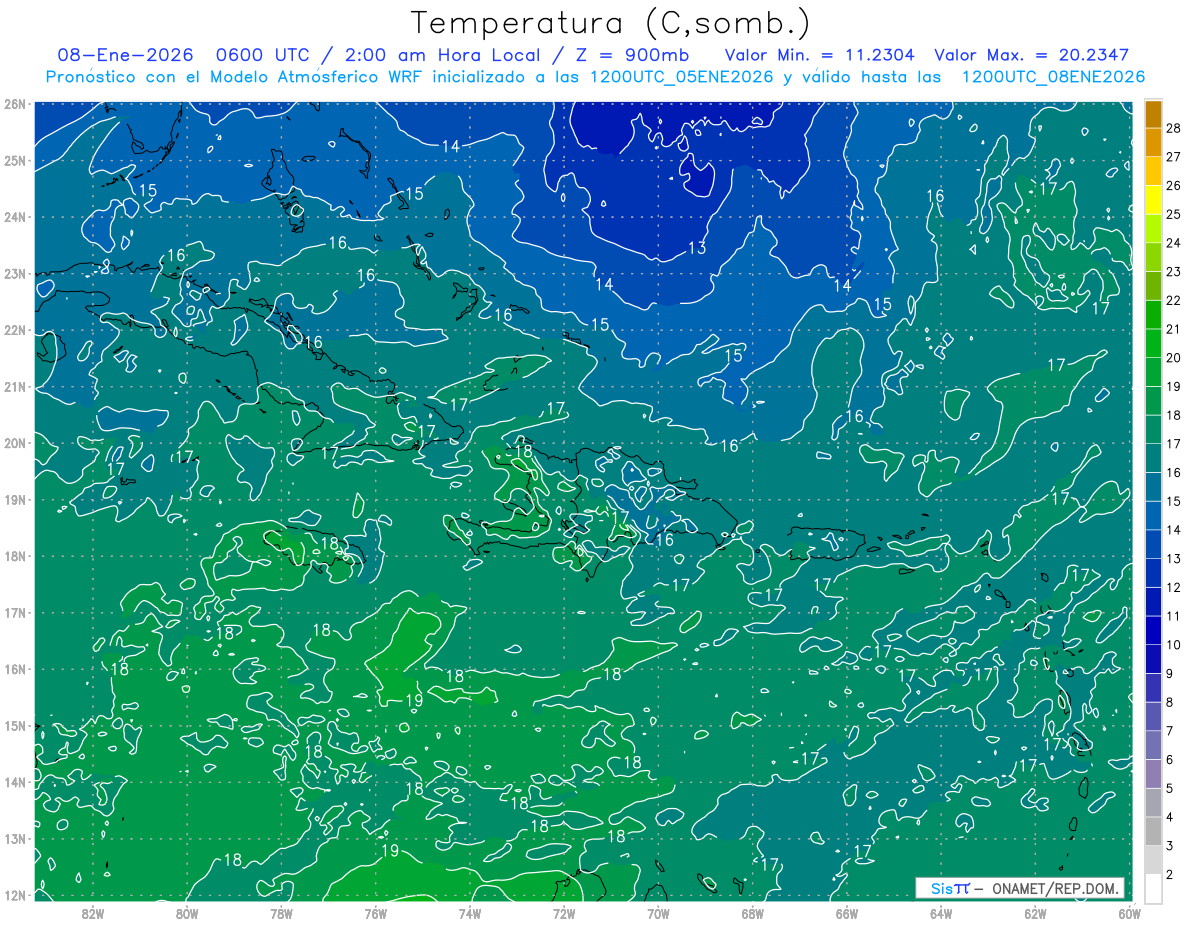Click the colorbar legend value 10
1200x927 pixels.
point(1173,645)
